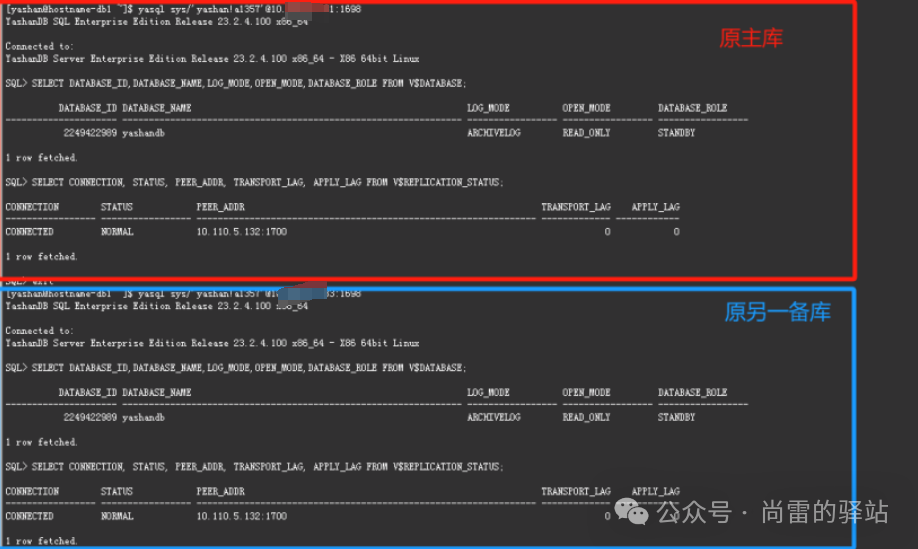Click the CONNECTION header in the lower session
The width and height of the screenshot is (918, 549).
[x=32, y=491]
